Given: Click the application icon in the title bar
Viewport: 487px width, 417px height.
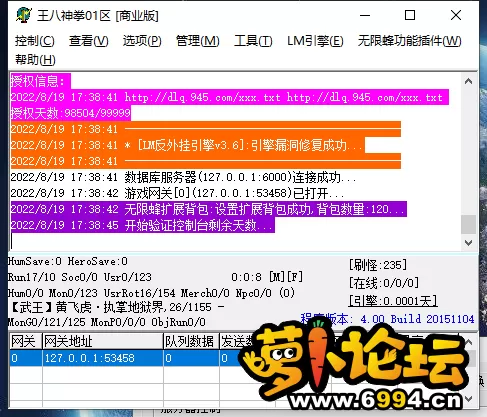Looking at the screenshot, I should coord(24,15).
